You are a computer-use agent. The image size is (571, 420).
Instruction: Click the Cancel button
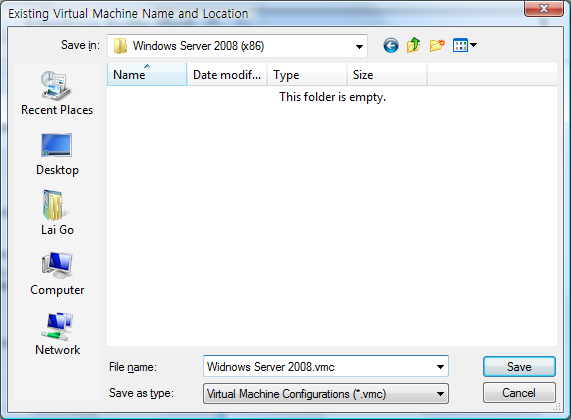(519, 393)
